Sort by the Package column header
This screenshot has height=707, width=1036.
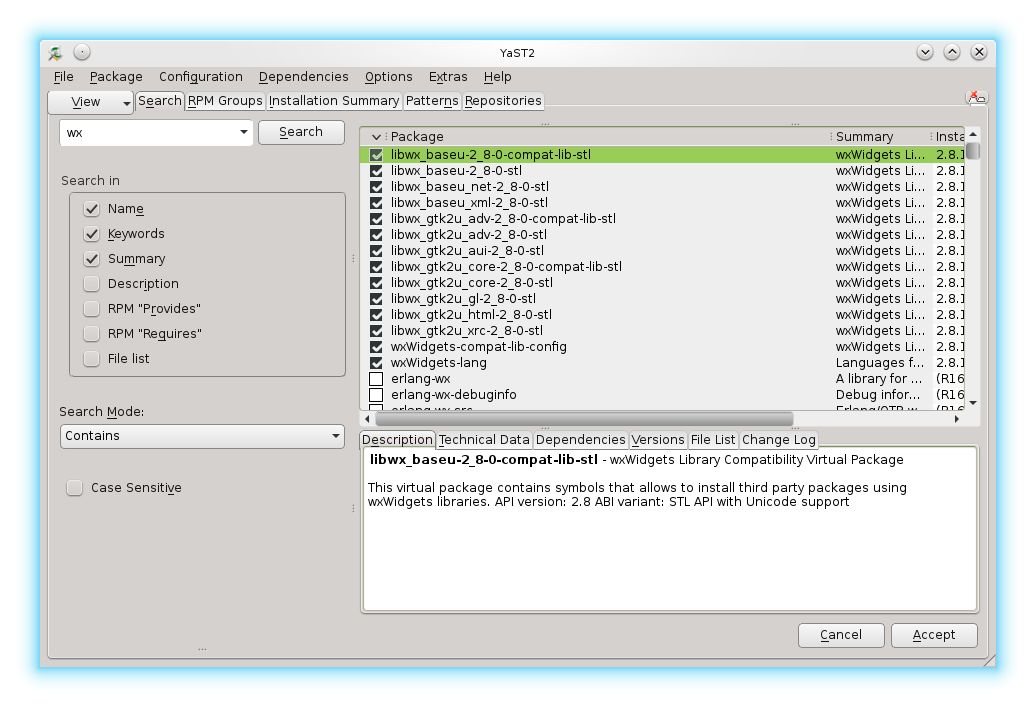tap(608, 137)
